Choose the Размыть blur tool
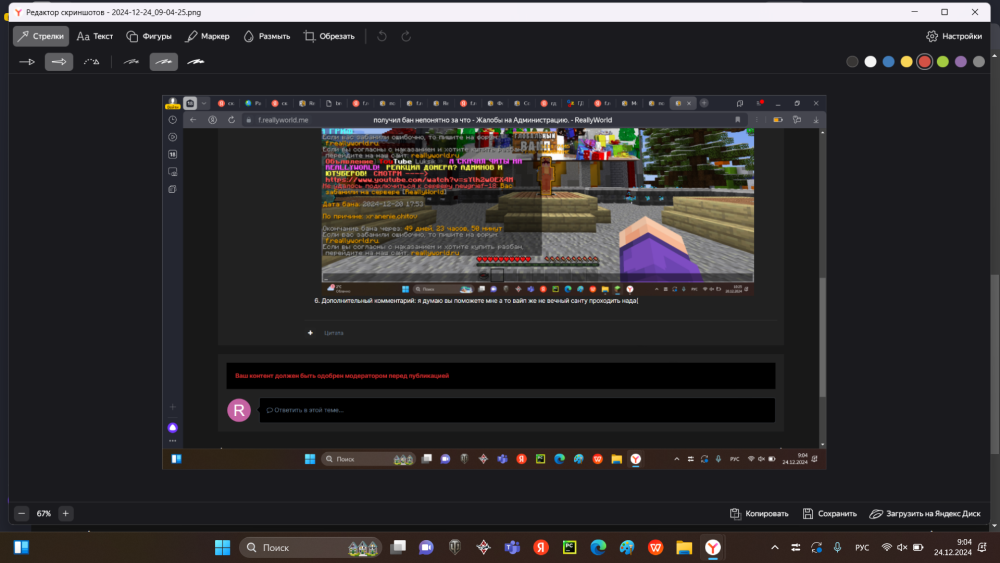1000x563 pixels. 267,36
